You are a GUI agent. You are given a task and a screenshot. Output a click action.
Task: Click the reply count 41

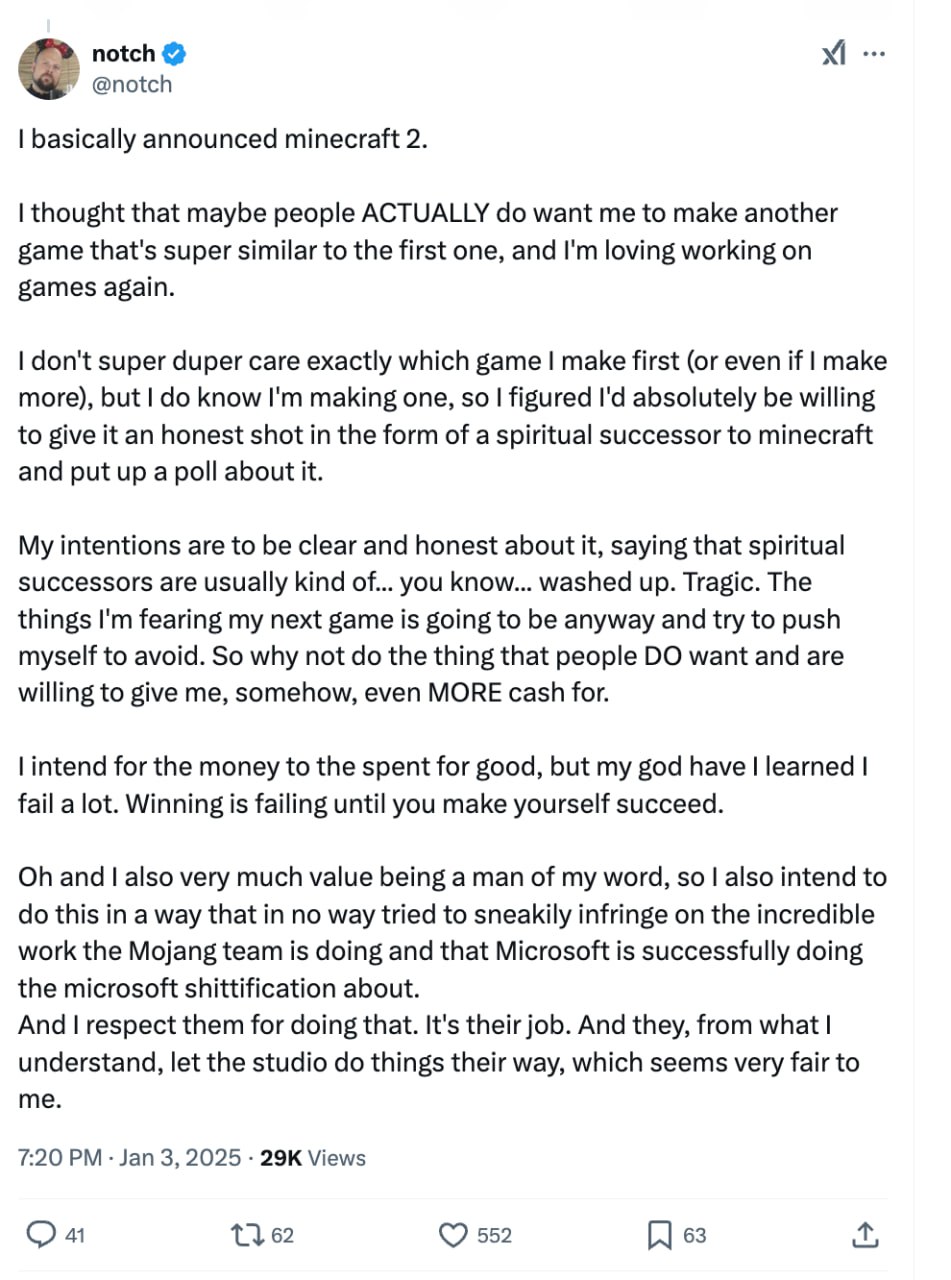[75, 1236]
